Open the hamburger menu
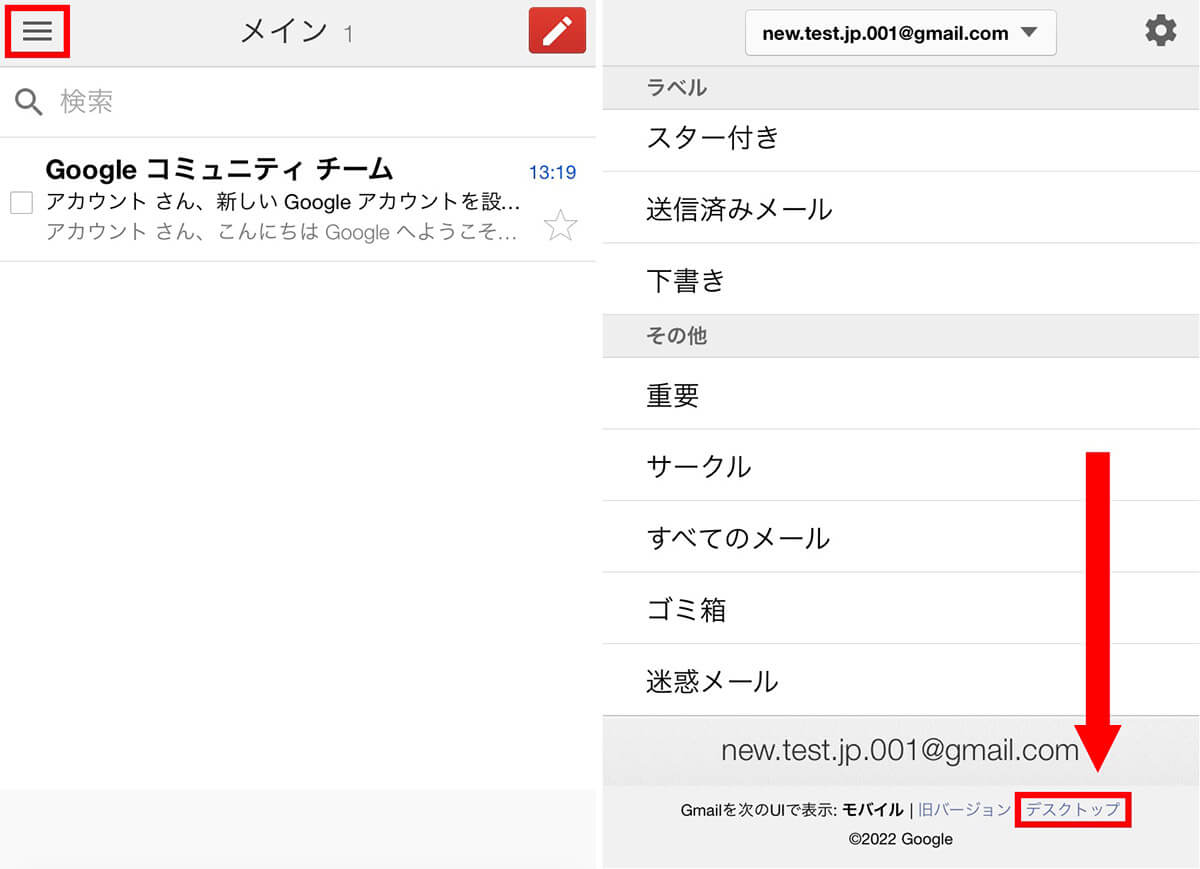The width and height of the screenshot is (1200, 869). [37, 32]
